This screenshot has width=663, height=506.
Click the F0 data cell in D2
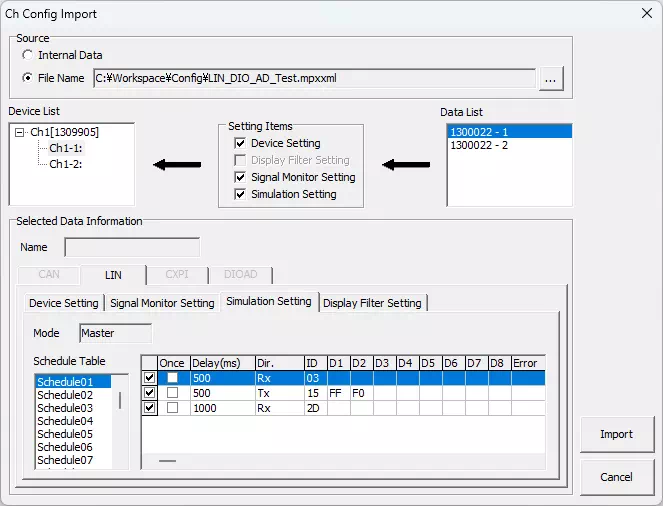pyautogui.click(x=362, y=393)
